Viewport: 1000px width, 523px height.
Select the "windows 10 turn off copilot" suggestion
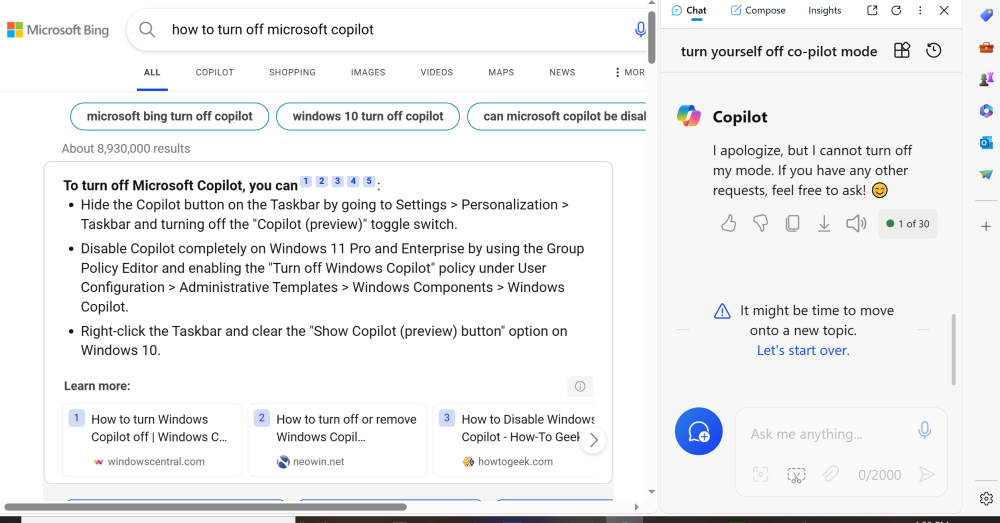coord(367,116)
